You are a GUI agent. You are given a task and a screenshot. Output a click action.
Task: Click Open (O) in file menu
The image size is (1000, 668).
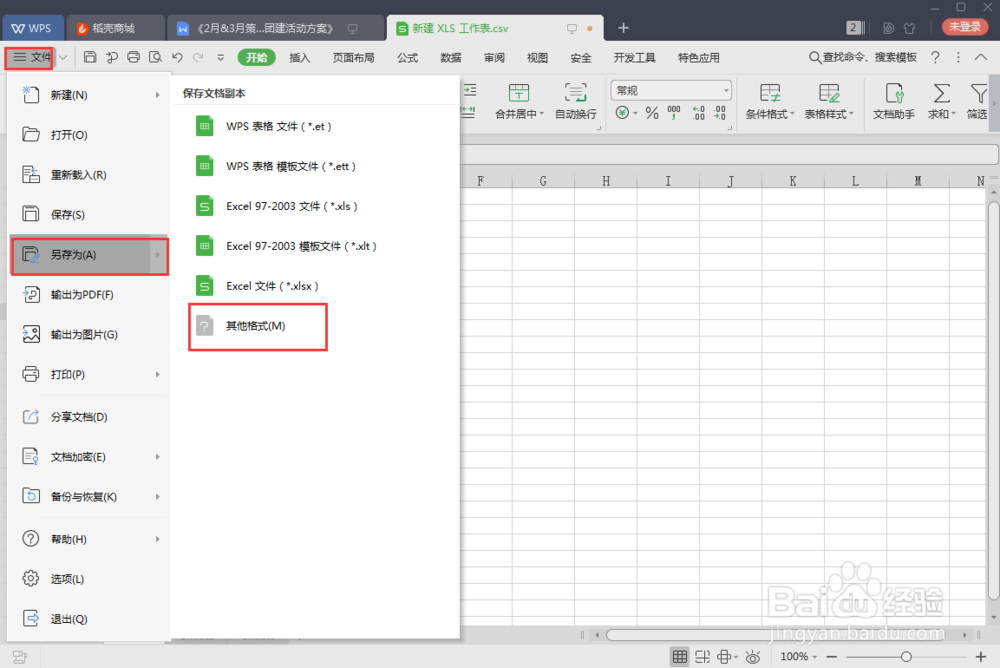89,135
